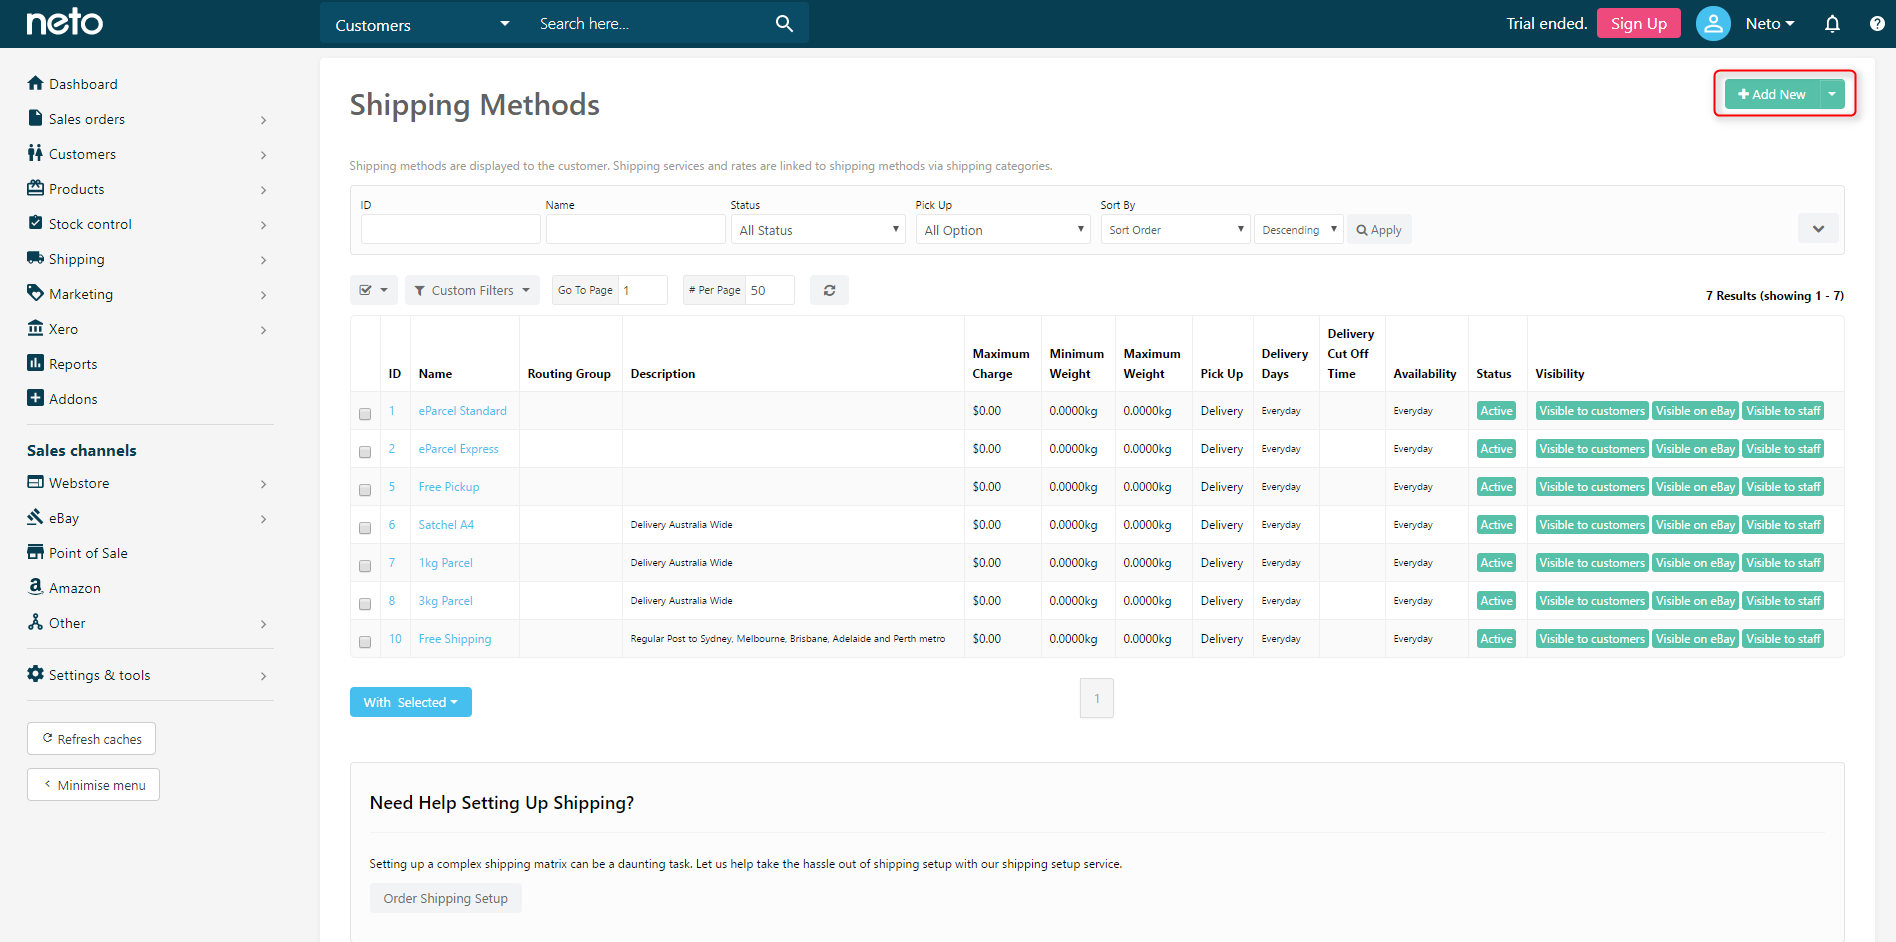
Task: Click the Settings & tools gear icon
Action: point(36,674)
